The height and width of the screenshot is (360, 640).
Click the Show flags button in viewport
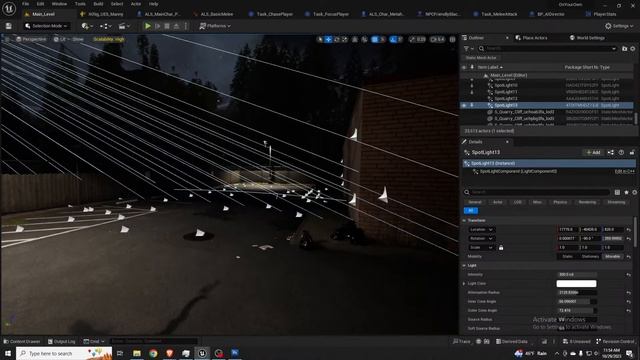[78, 39]
